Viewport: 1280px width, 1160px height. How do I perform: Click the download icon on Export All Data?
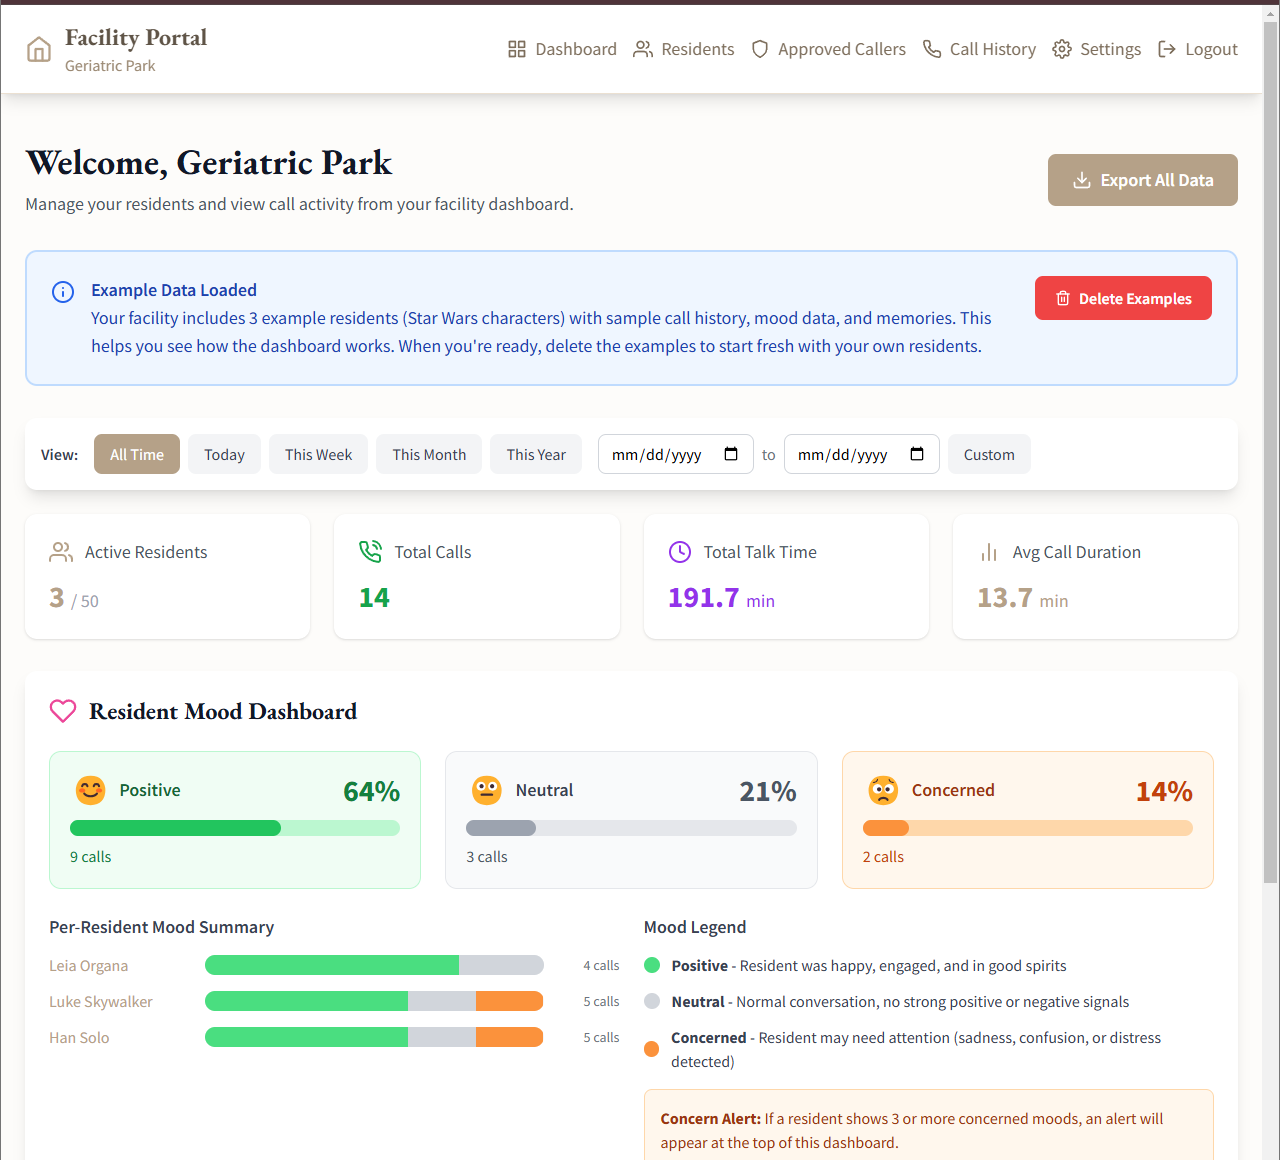click(1082, 180)
